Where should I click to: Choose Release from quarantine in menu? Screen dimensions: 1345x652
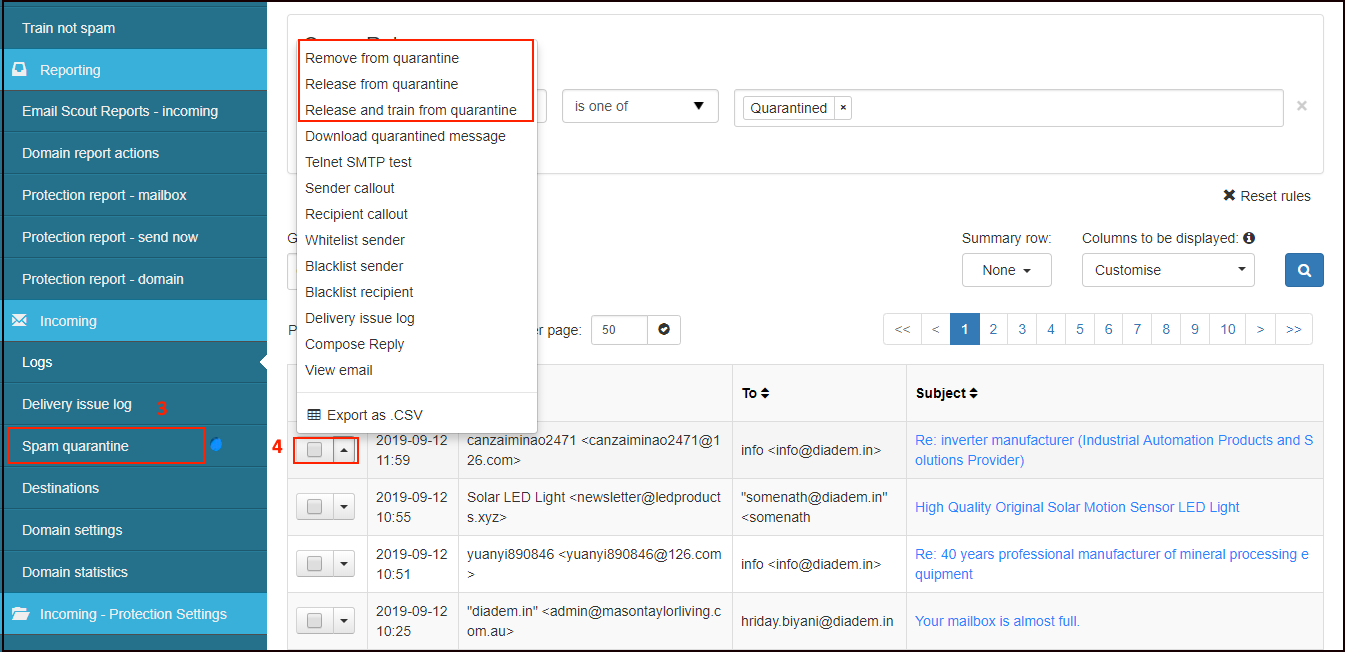[381, 84]
